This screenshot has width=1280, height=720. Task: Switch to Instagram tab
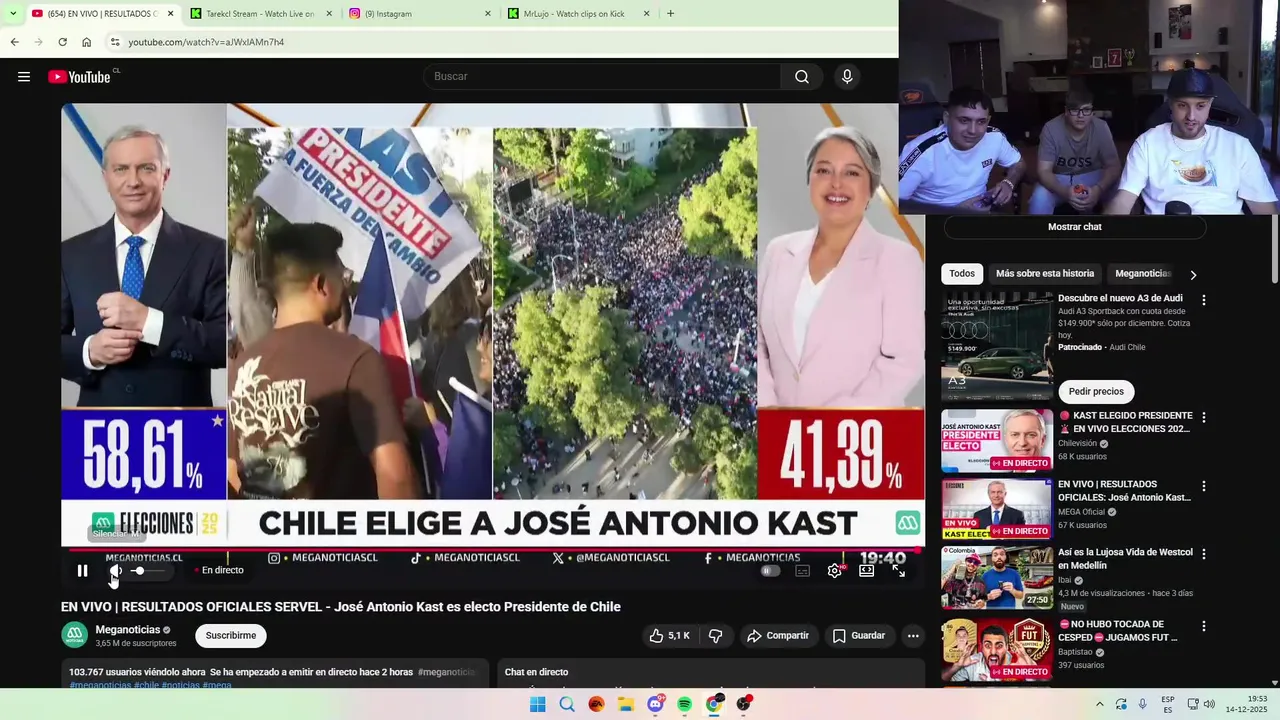[420, 14]
